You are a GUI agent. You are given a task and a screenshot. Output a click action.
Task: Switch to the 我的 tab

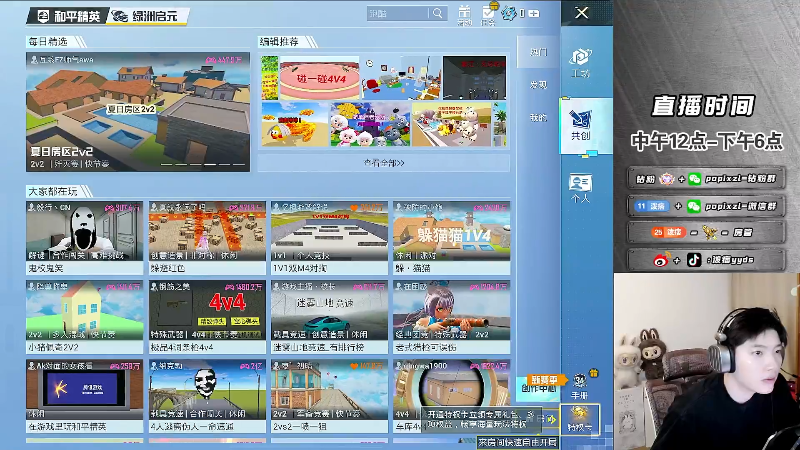point(538,118)
